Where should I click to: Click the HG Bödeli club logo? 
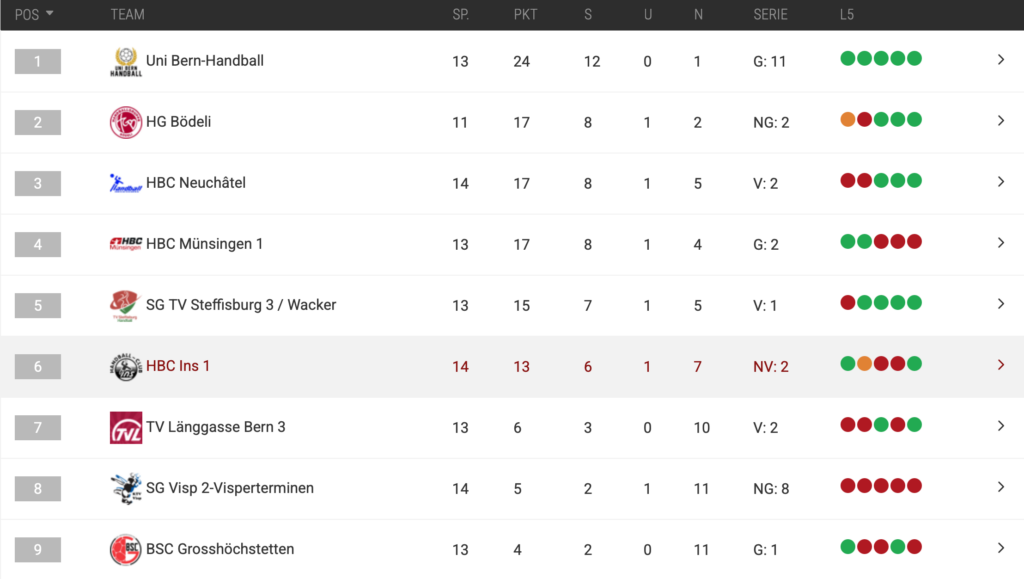(125, 123)
